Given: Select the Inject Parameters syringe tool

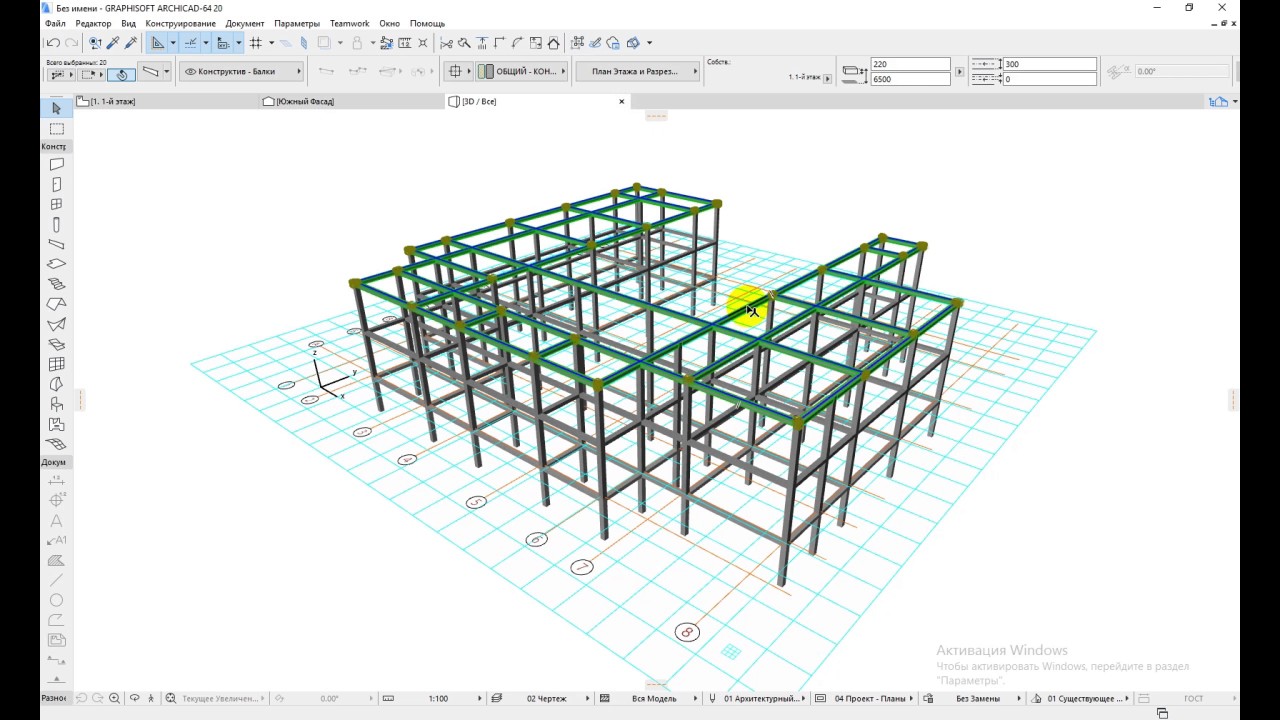Looking at the screenshot, I should tap(130, 43).
